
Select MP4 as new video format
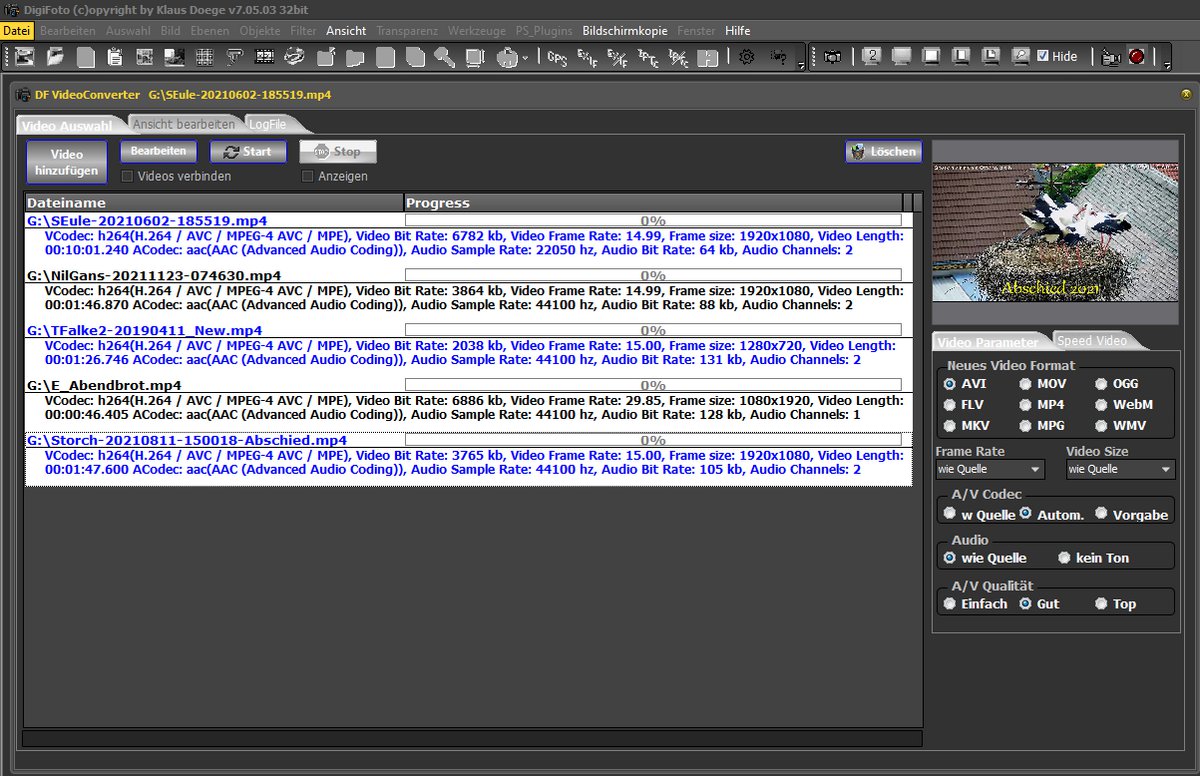pos(1026,405)
